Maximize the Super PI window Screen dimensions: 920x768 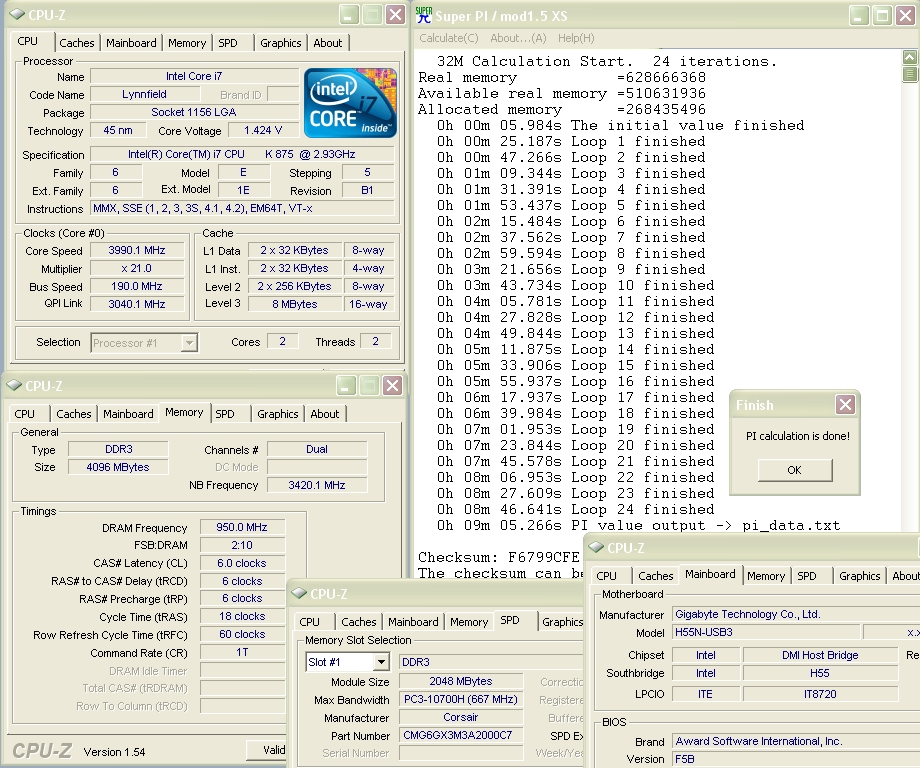point(882,15)
